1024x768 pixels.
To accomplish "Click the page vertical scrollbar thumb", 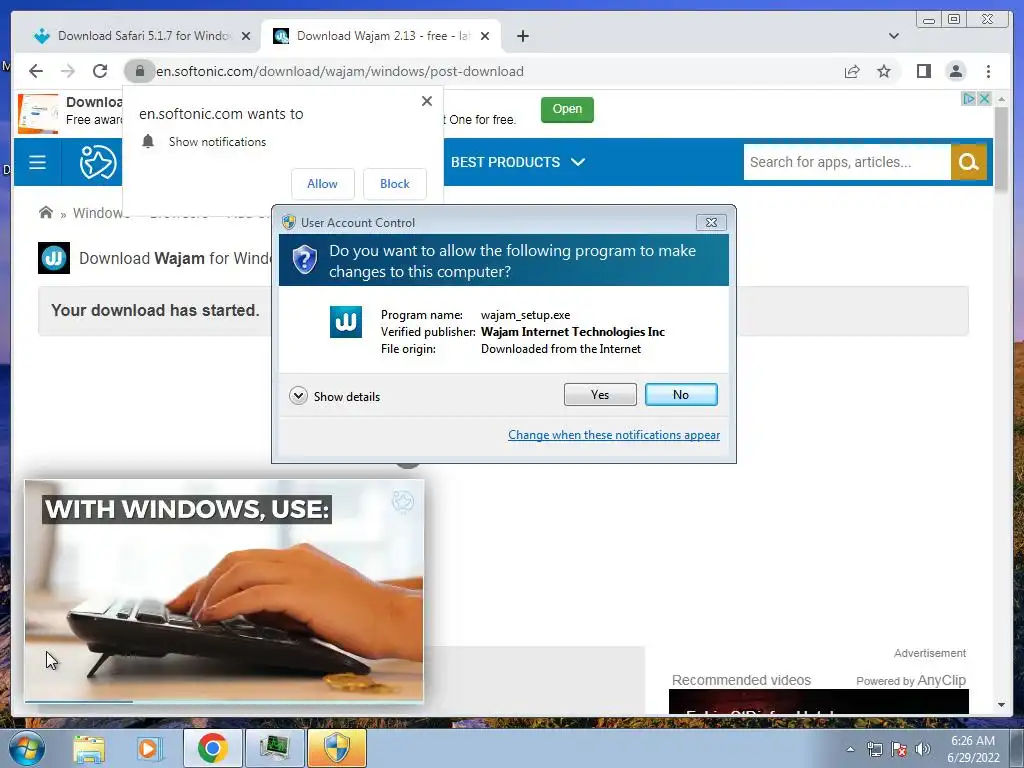I will pyautogui.click(x=1002, y=150).
